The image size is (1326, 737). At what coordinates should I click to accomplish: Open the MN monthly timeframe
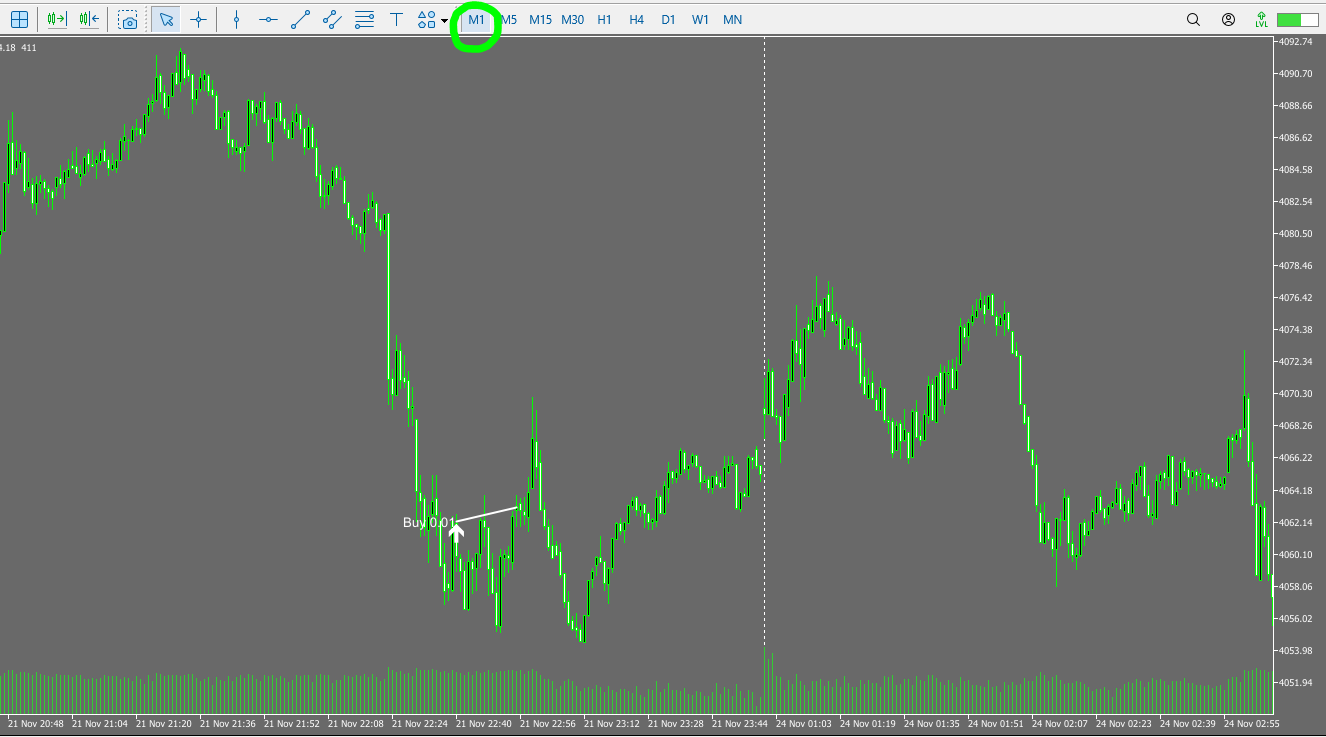tap(732, 19)
